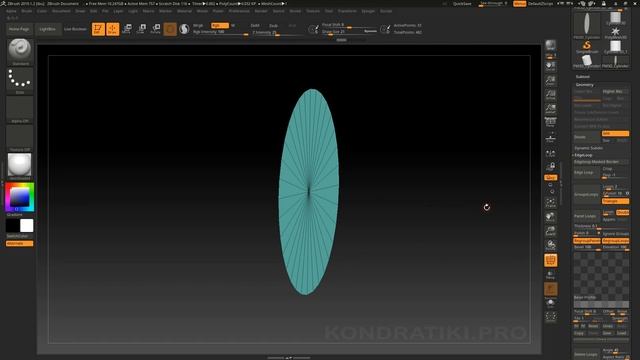The height and width of the screenshot is (360, 640).
Task: Toggle the orange Xyz rotation button
Action: pyautogui.click(x=551, y=178)
